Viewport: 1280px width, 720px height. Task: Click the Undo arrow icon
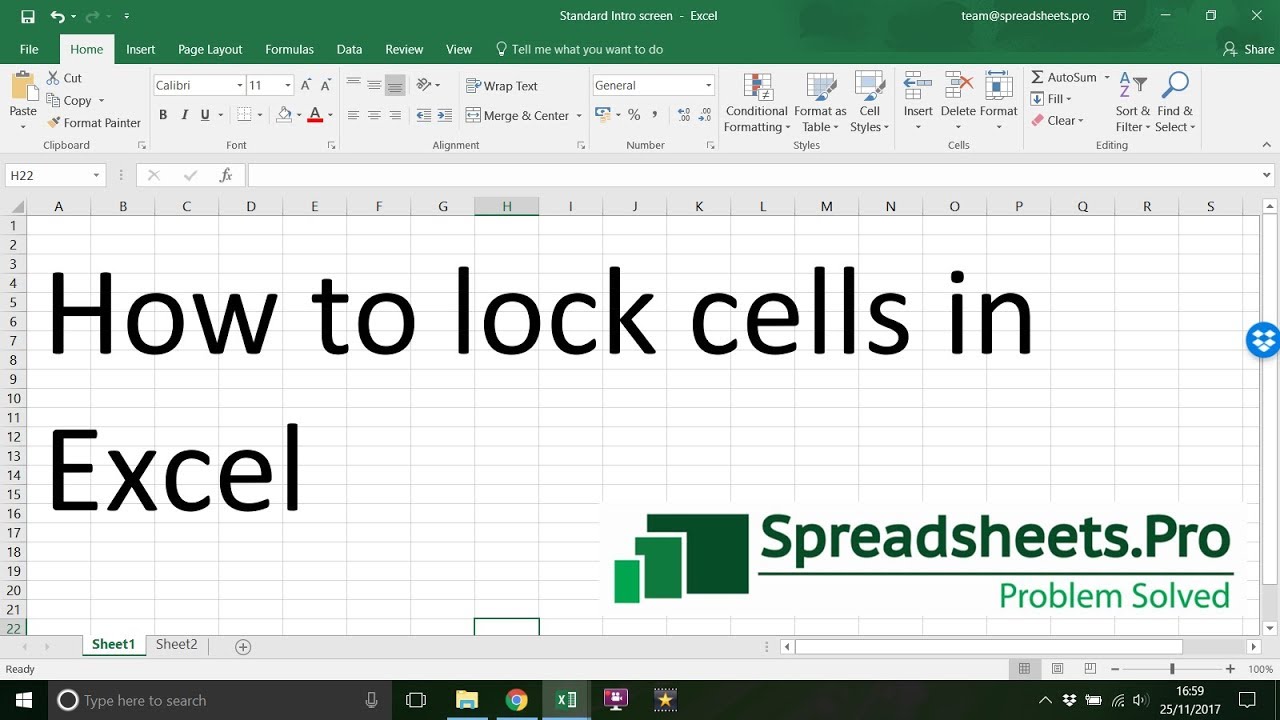57,16
